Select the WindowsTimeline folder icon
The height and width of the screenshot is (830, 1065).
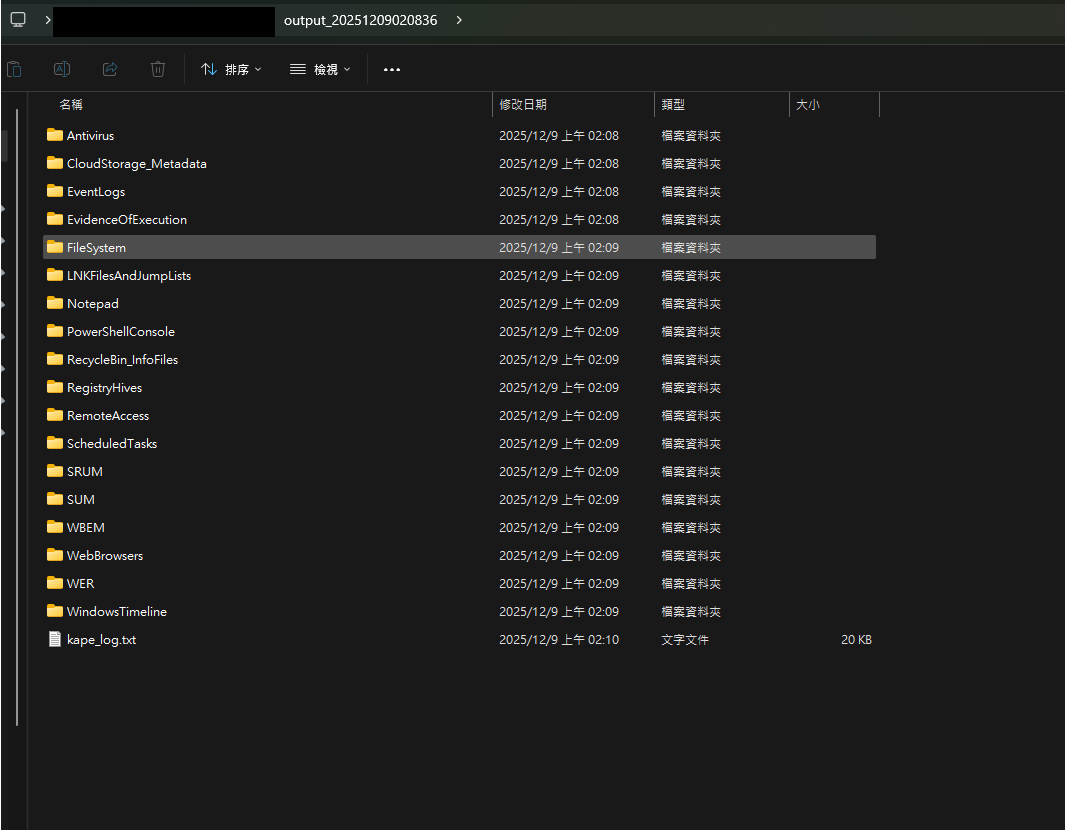[x=55, y=611]
